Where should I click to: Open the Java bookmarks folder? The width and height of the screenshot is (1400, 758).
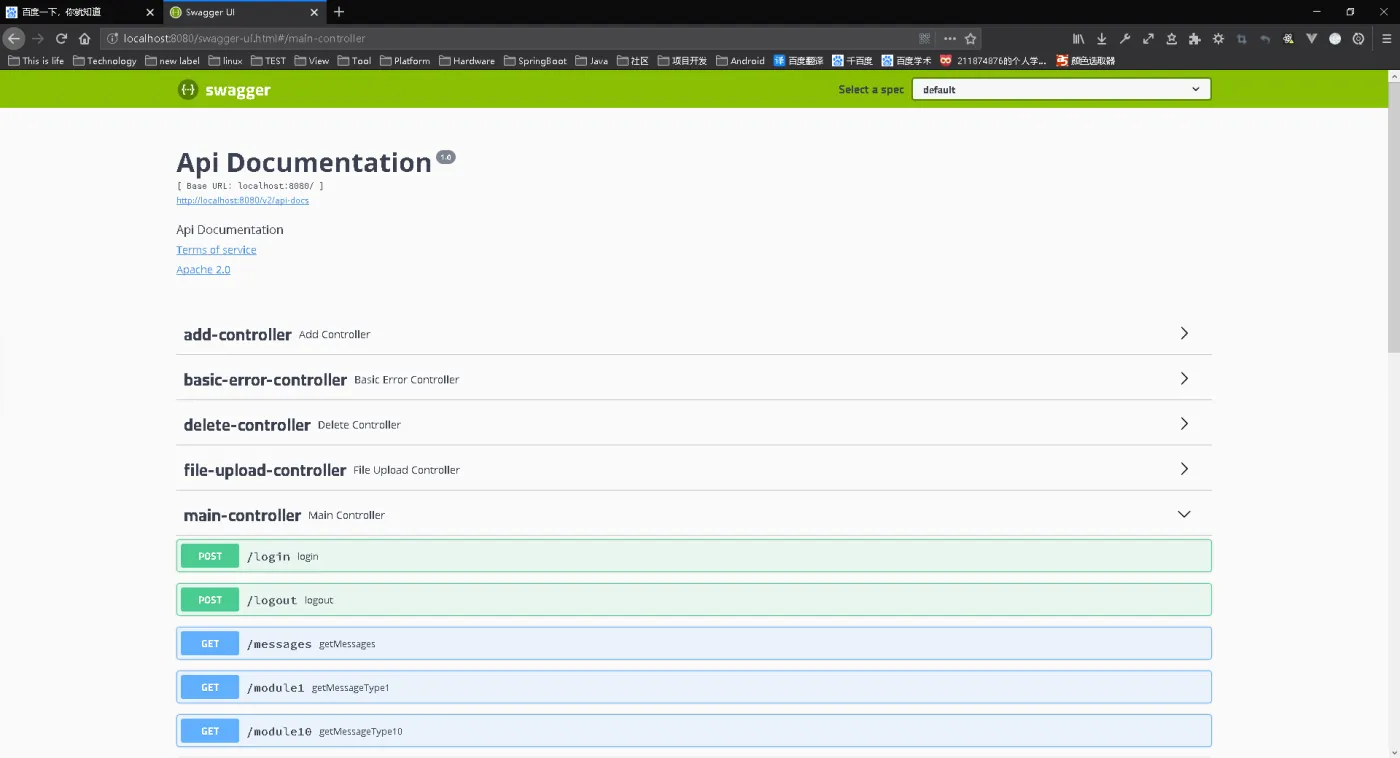(x=591, y=61)
